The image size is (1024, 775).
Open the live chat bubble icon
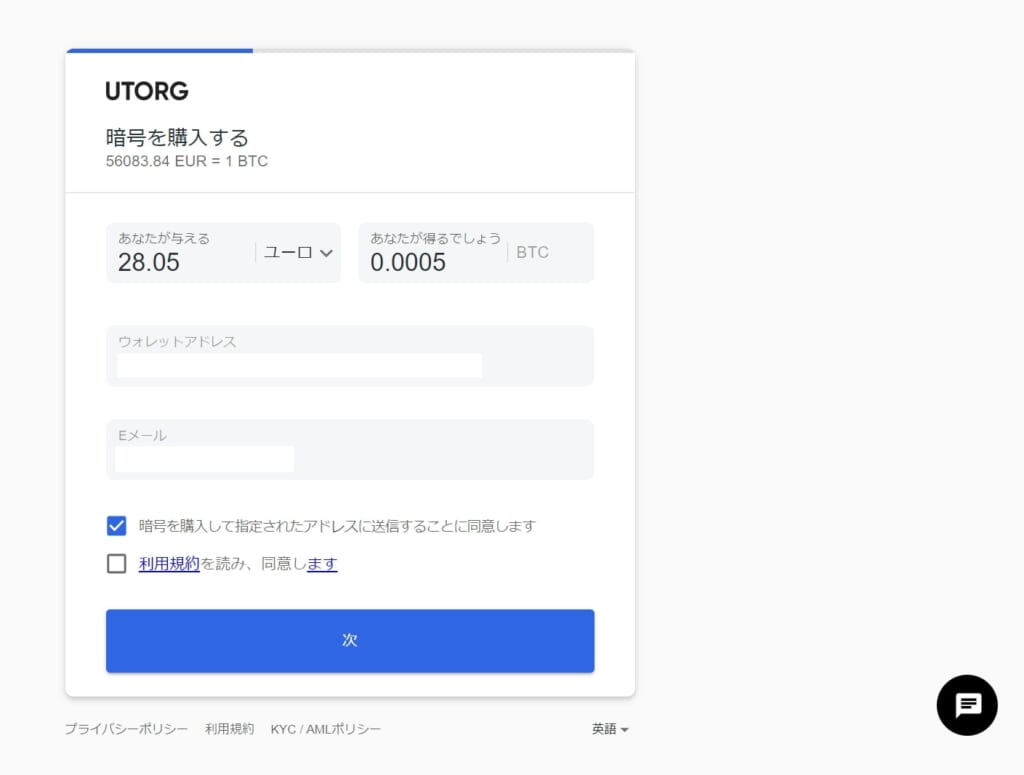pos(967,705)
